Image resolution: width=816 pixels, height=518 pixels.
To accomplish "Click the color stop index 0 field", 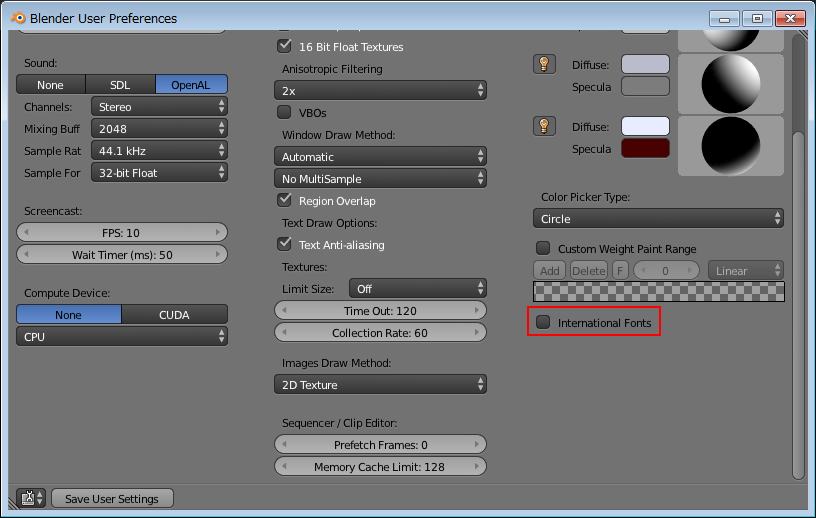I will [667, 271].
